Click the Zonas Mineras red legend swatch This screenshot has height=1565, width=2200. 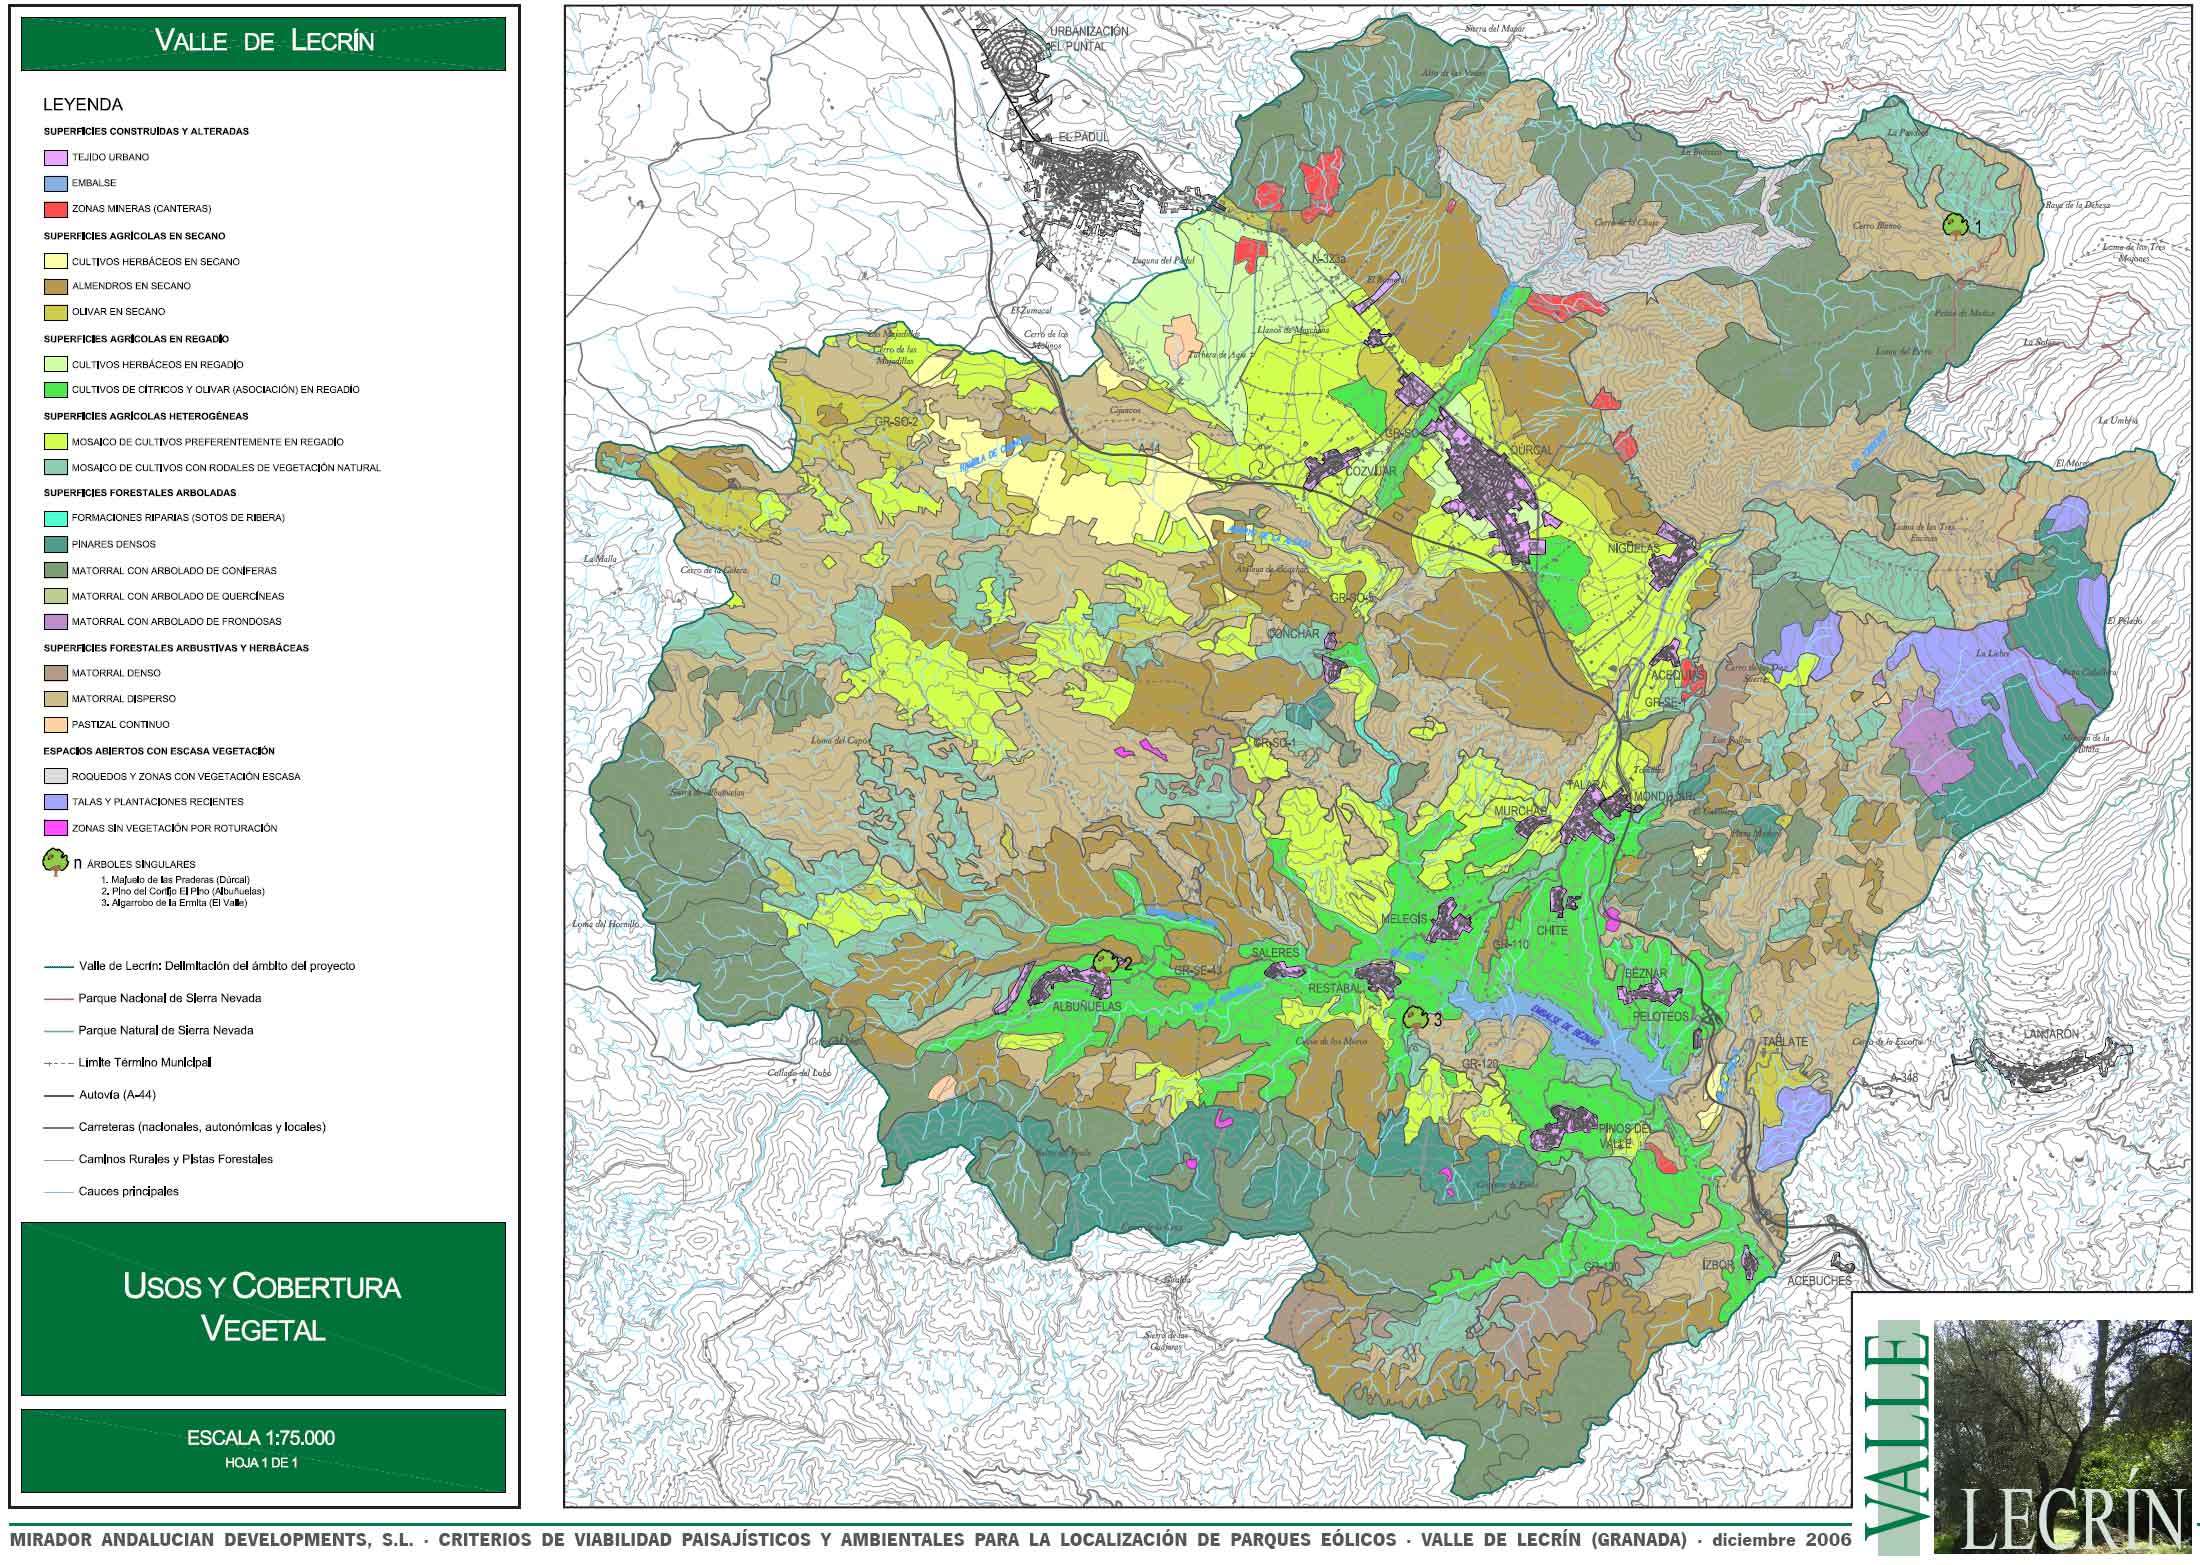56,210
